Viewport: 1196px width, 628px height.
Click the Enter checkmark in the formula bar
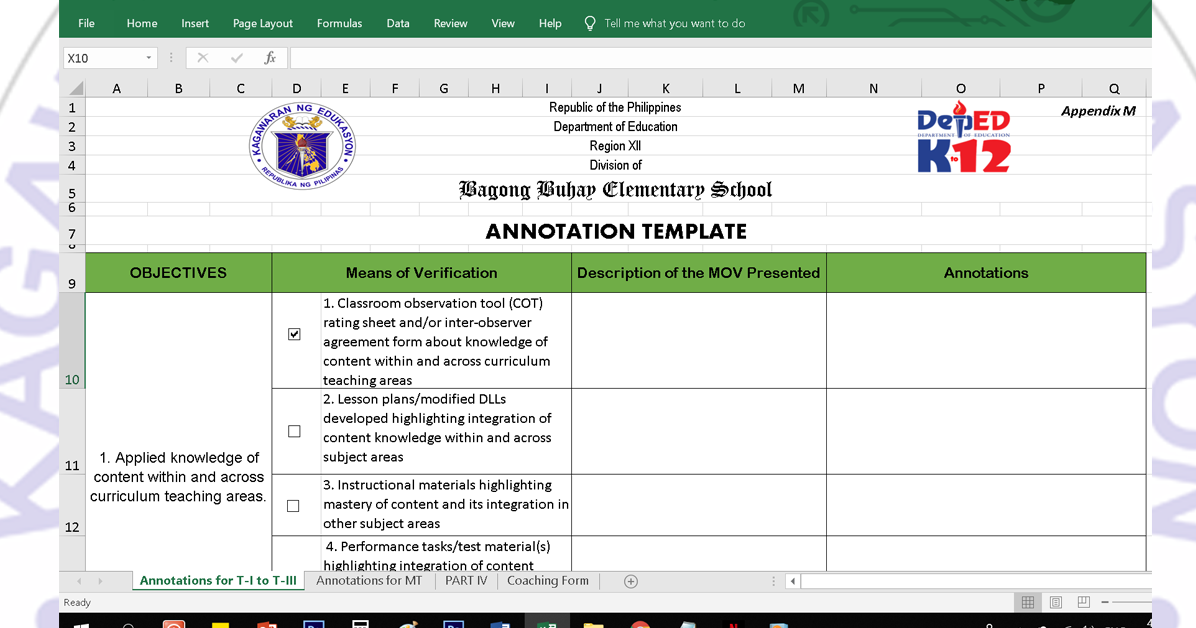click(236, 58)
